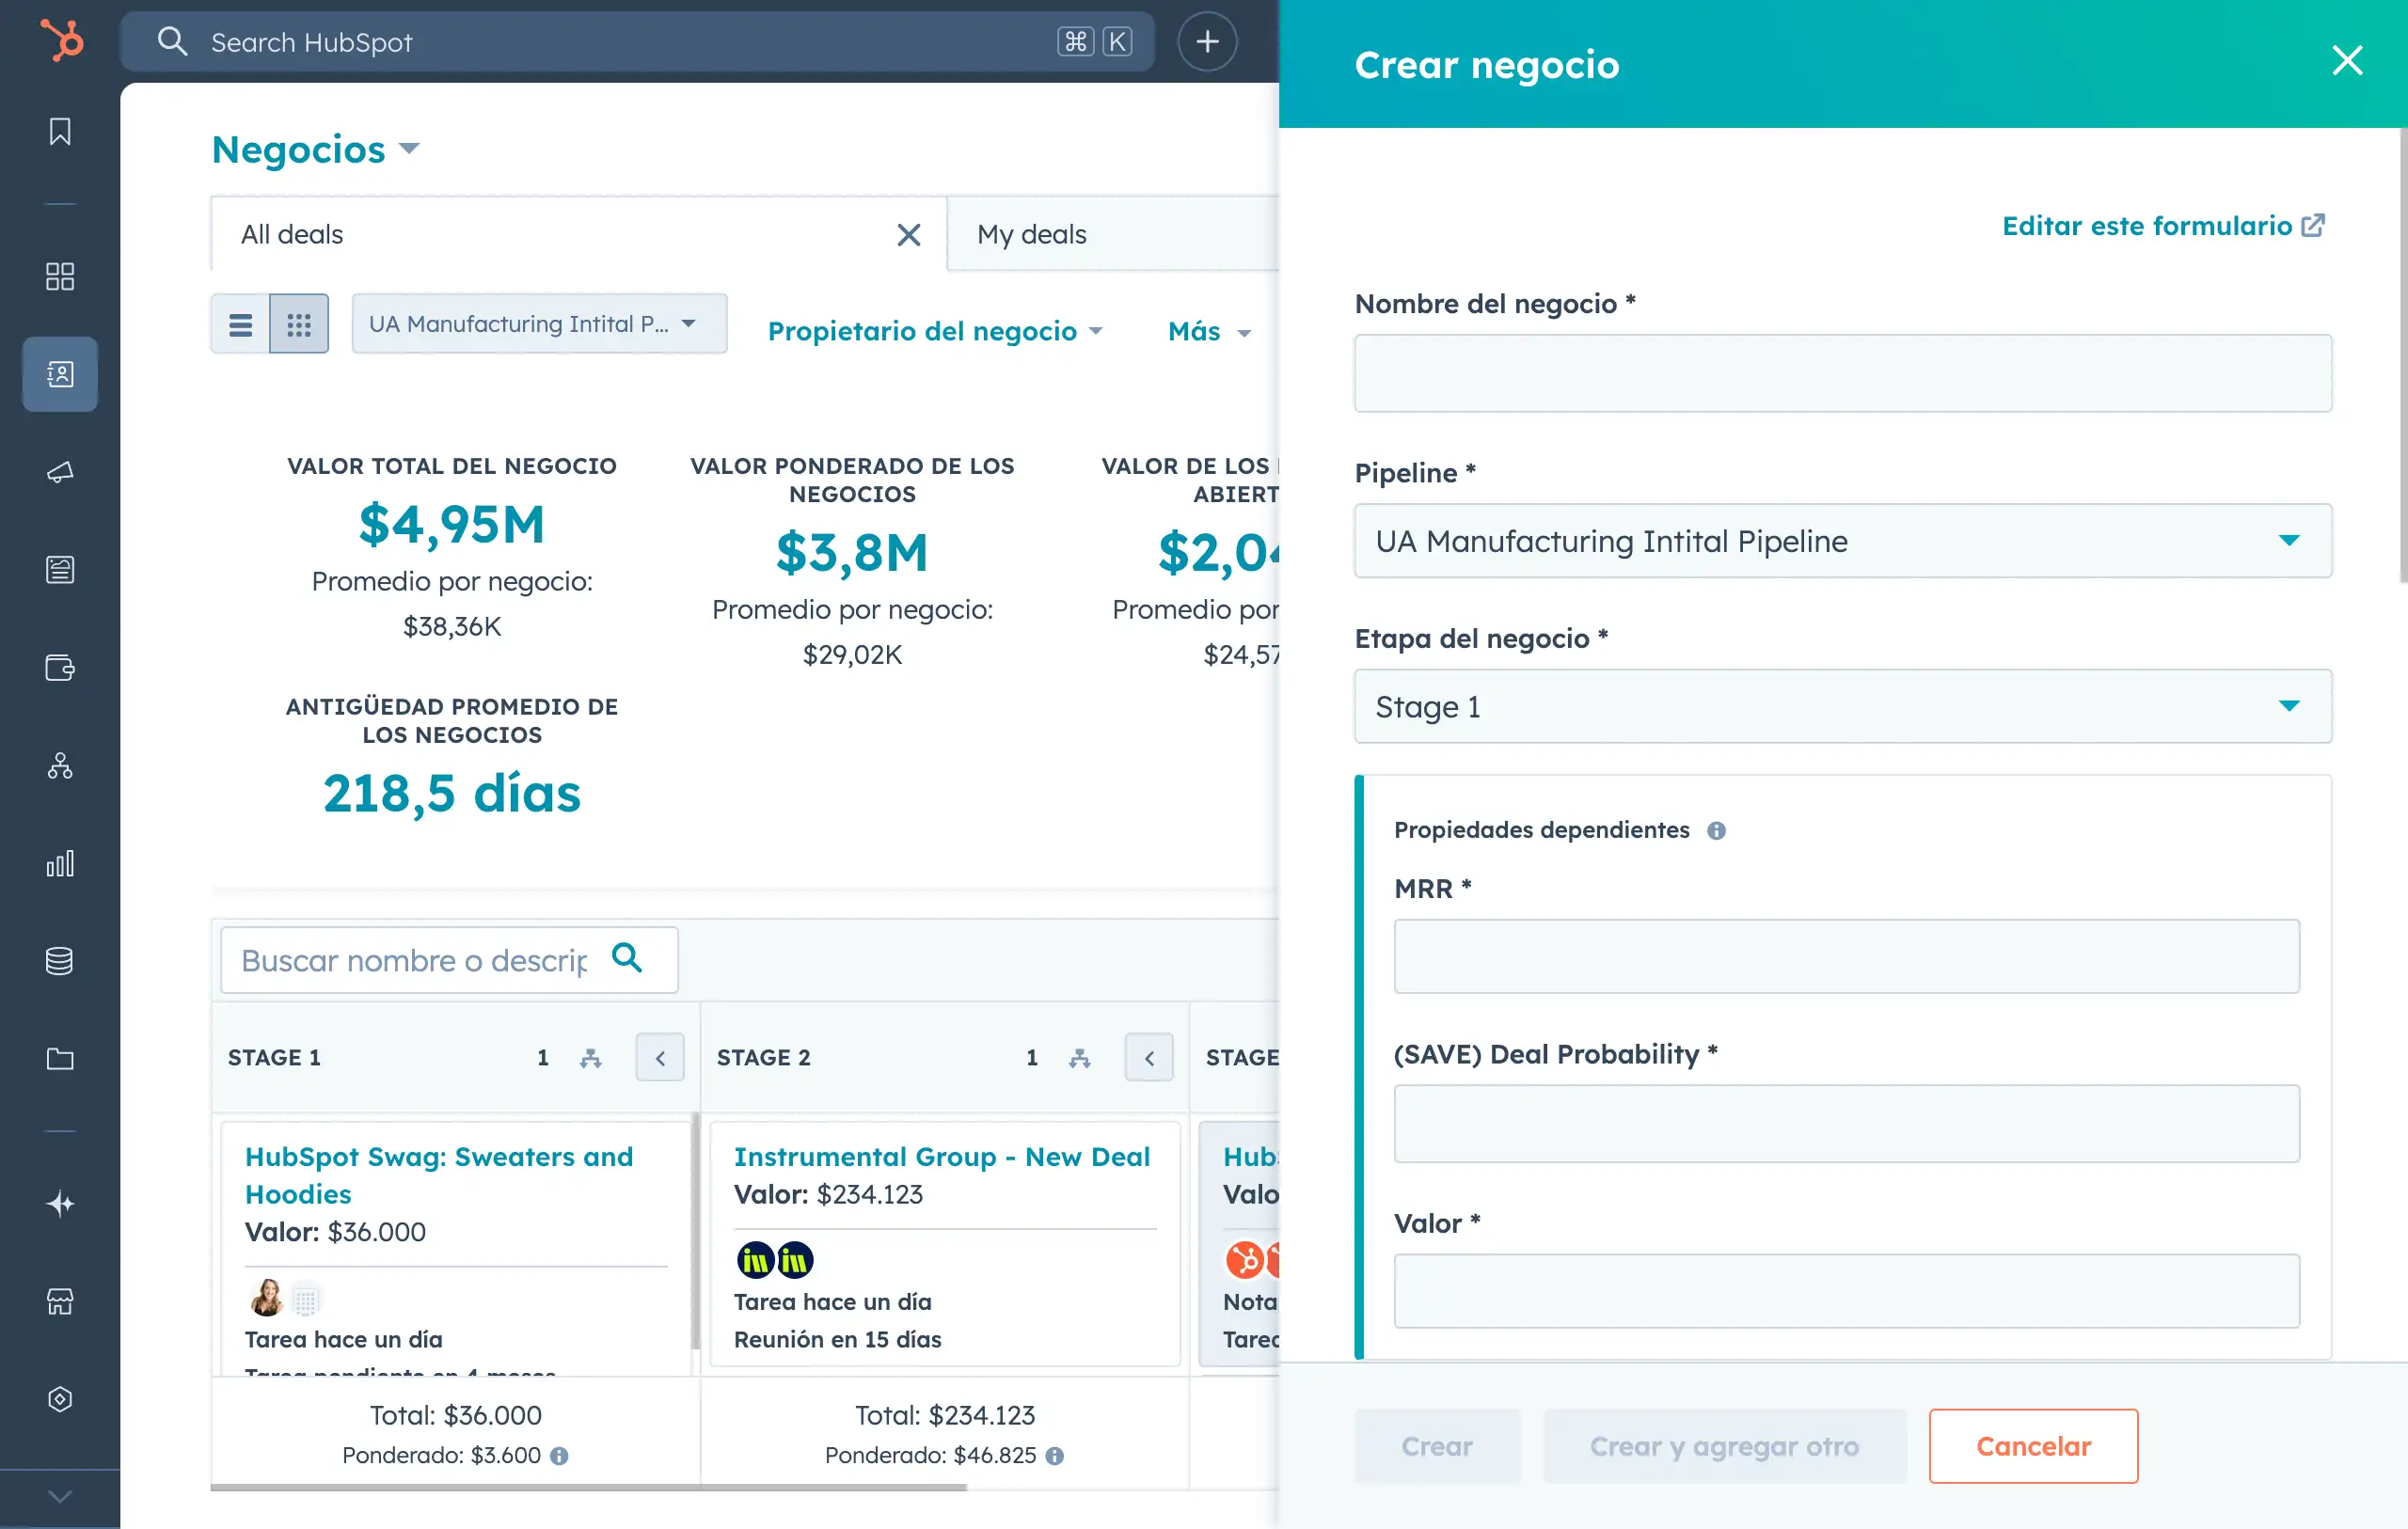Click Reunión en 15 días text

[837, 1339]
